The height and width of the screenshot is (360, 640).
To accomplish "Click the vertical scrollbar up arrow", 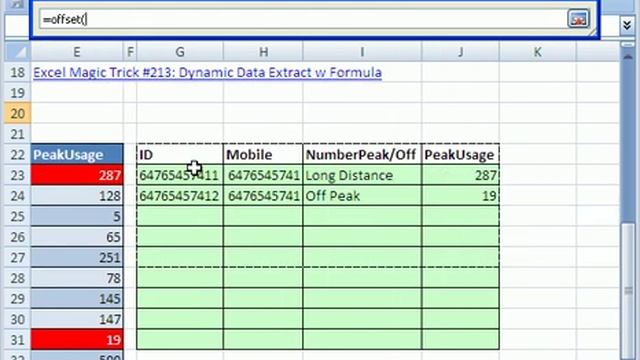I will point(628,56).
